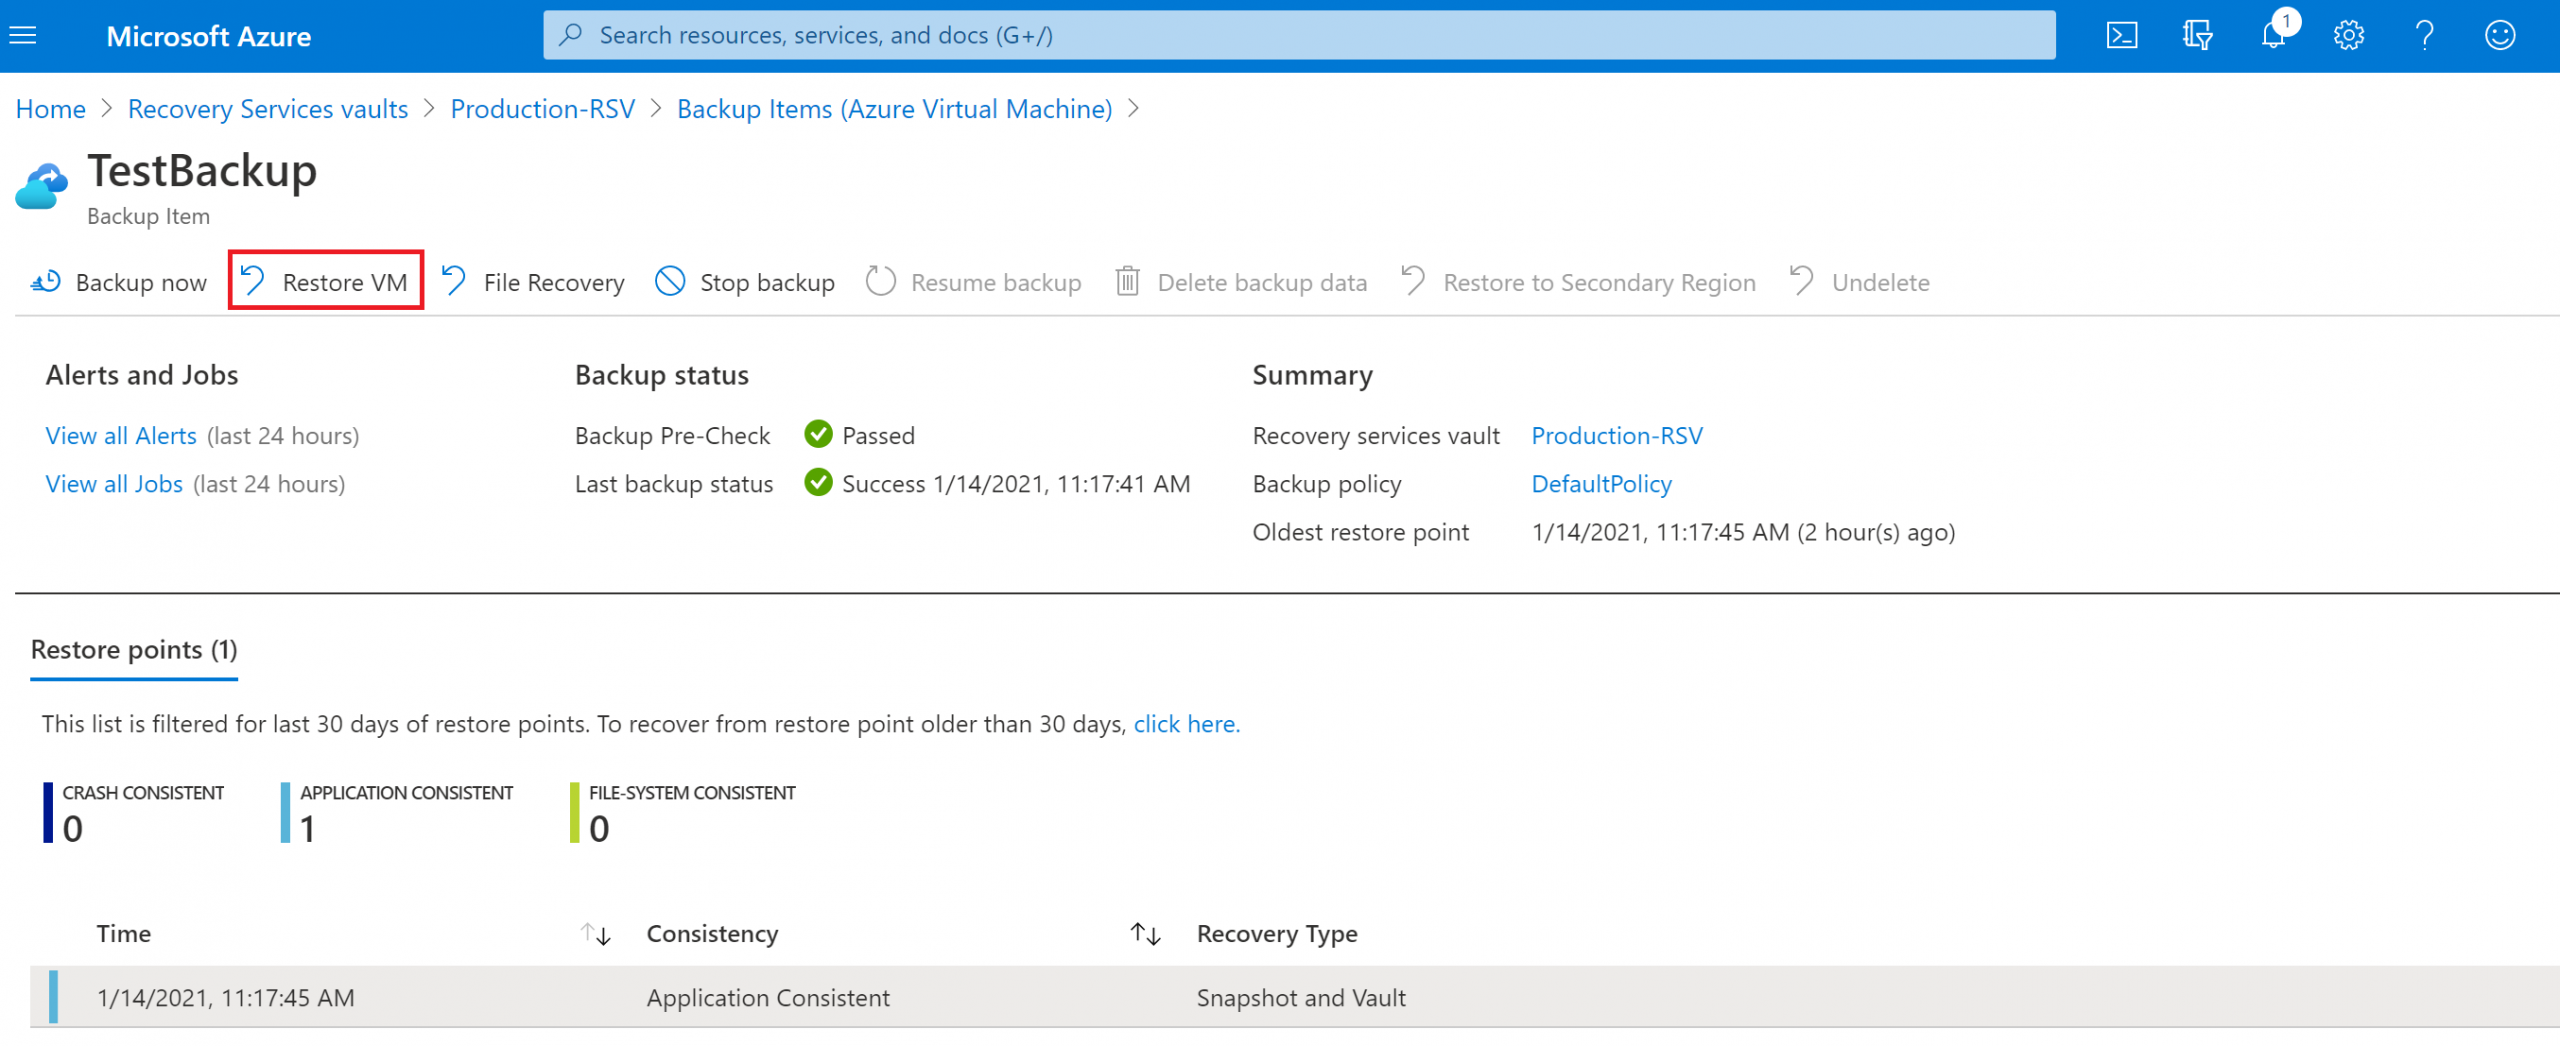Image resolution: width=2560 pixels, height=1046 pixels.
Task: Switch directory using the filter icon
Action: pos(2198,34)
